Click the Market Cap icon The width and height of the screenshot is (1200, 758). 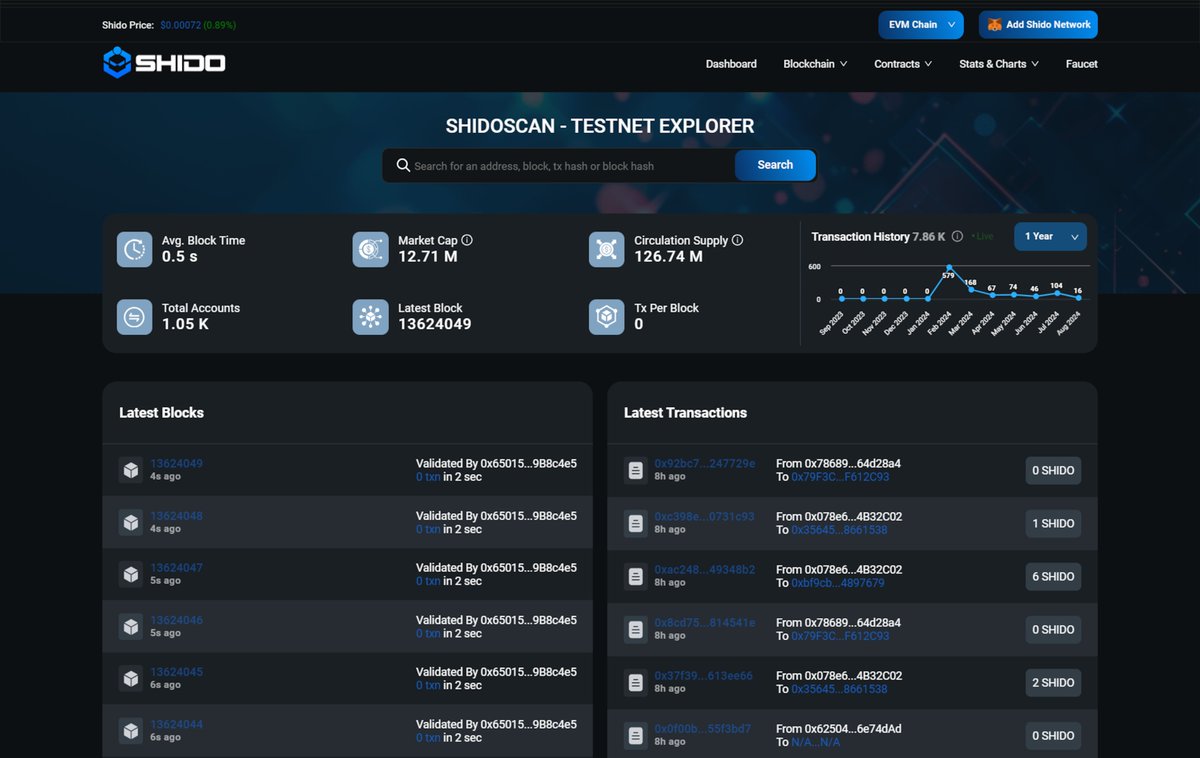370,249
